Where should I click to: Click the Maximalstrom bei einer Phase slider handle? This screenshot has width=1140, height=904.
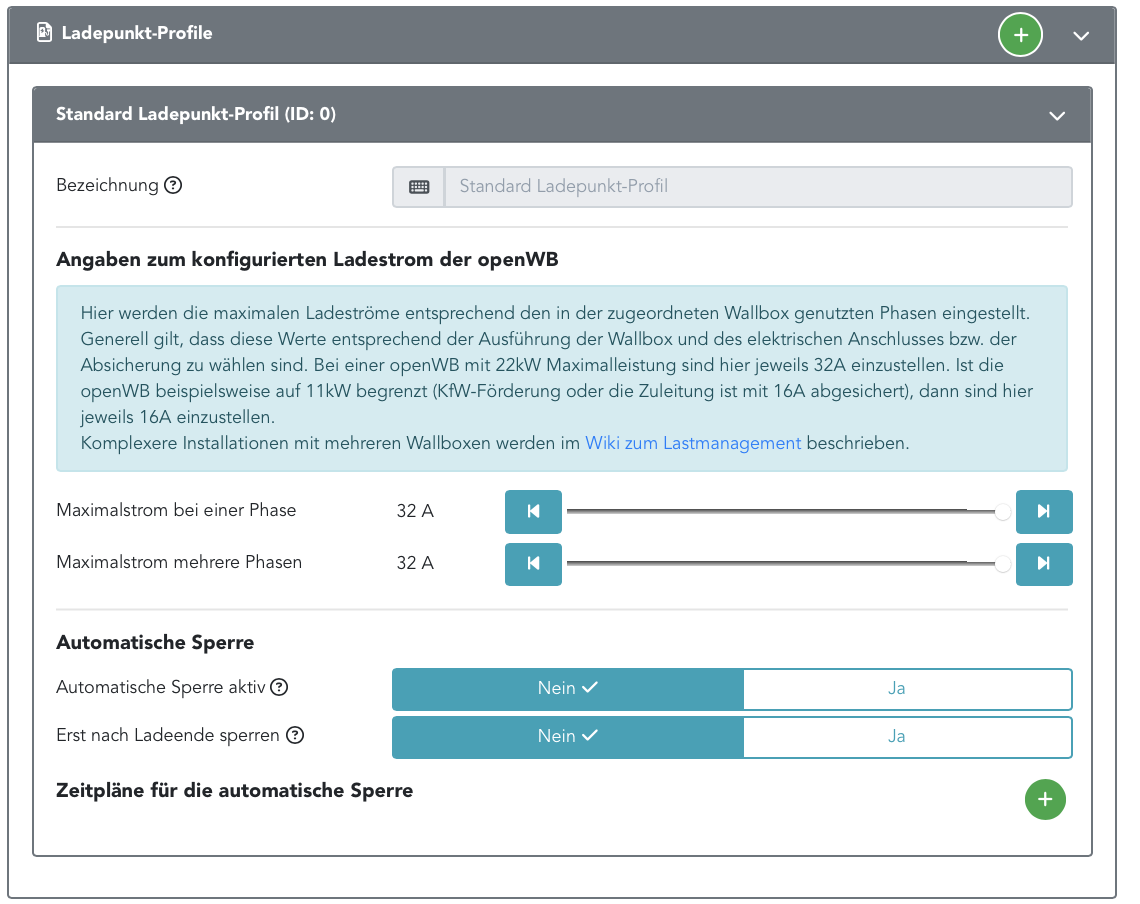(1002, 512)
